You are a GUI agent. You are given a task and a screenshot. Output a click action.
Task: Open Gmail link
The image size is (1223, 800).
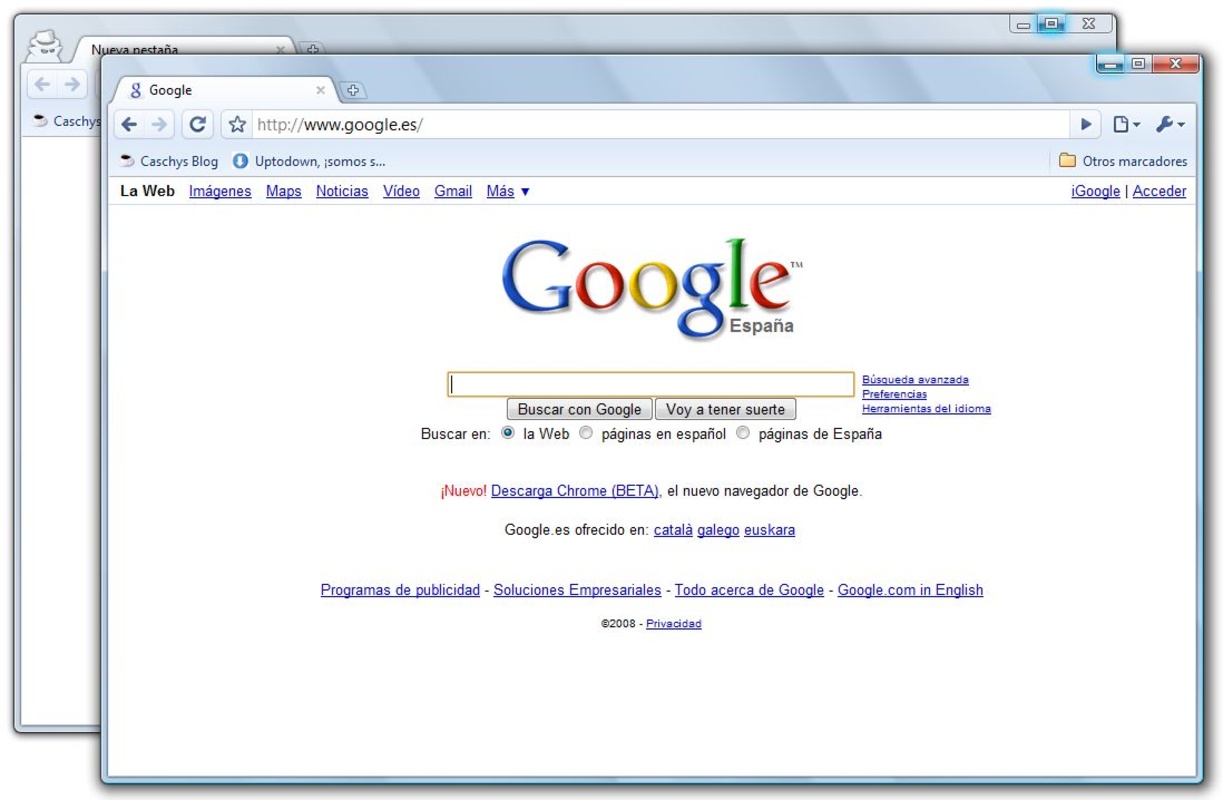click(453, 191)
